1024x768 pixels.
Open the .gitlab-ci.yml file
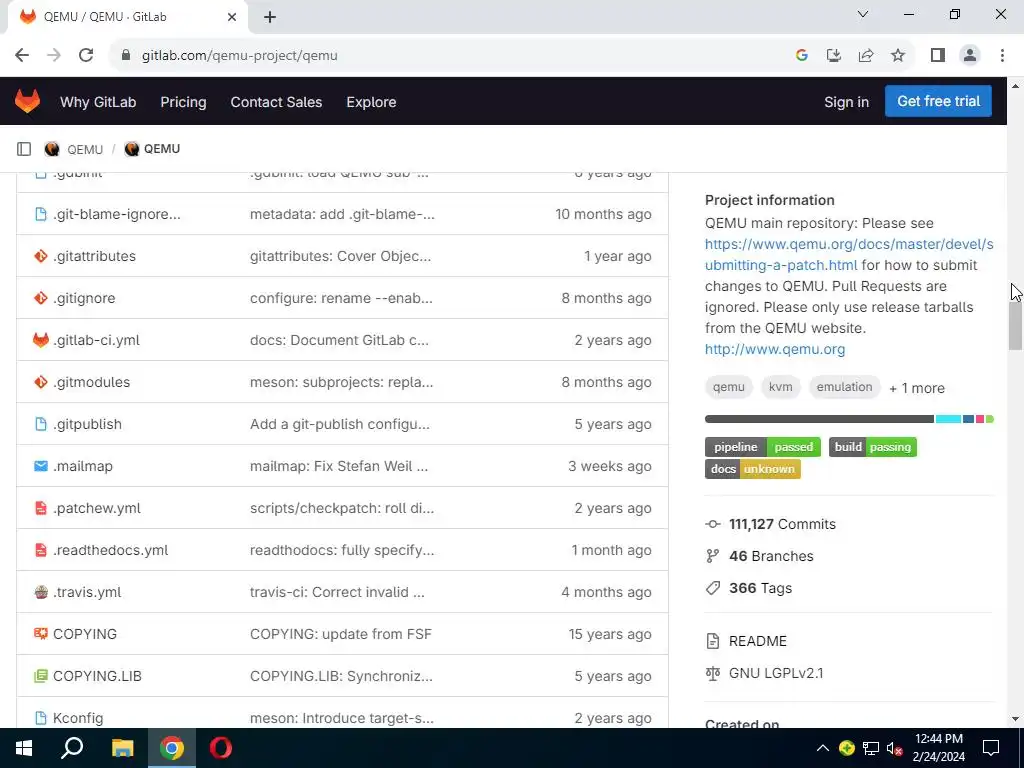[96, 340]
